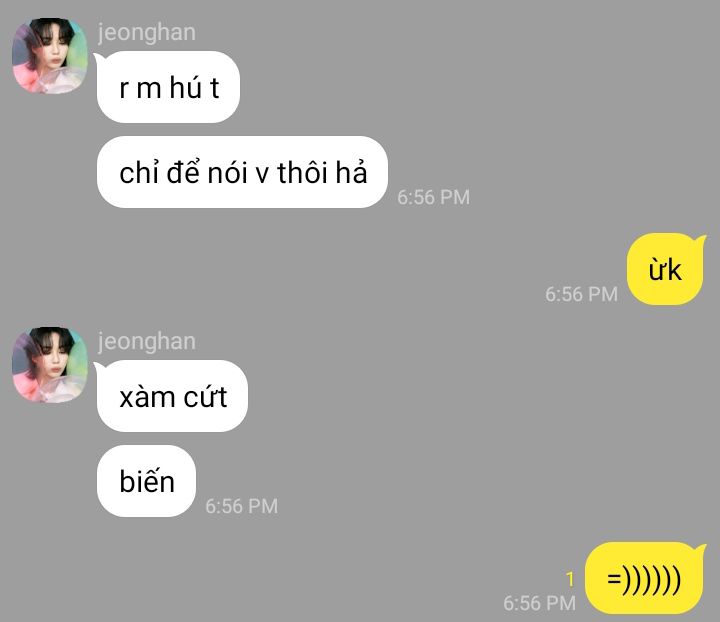
Task: Open jeonghan's profile picture above 'r m hú t'
Action: [50, 56]
